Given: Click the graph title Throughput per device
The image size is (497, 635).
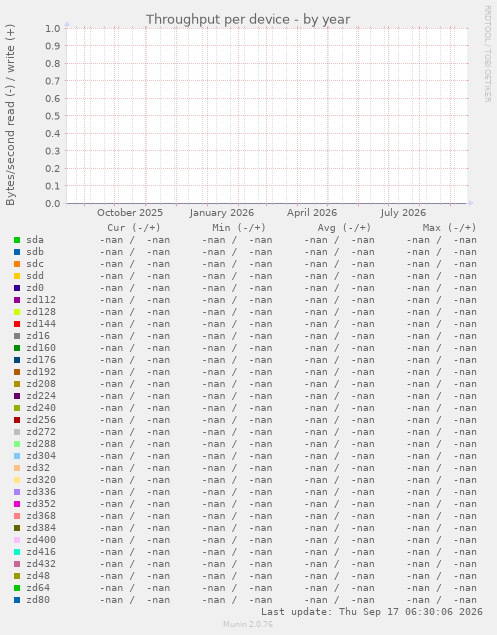Looking at the screenshot, I should coord(248,19).
